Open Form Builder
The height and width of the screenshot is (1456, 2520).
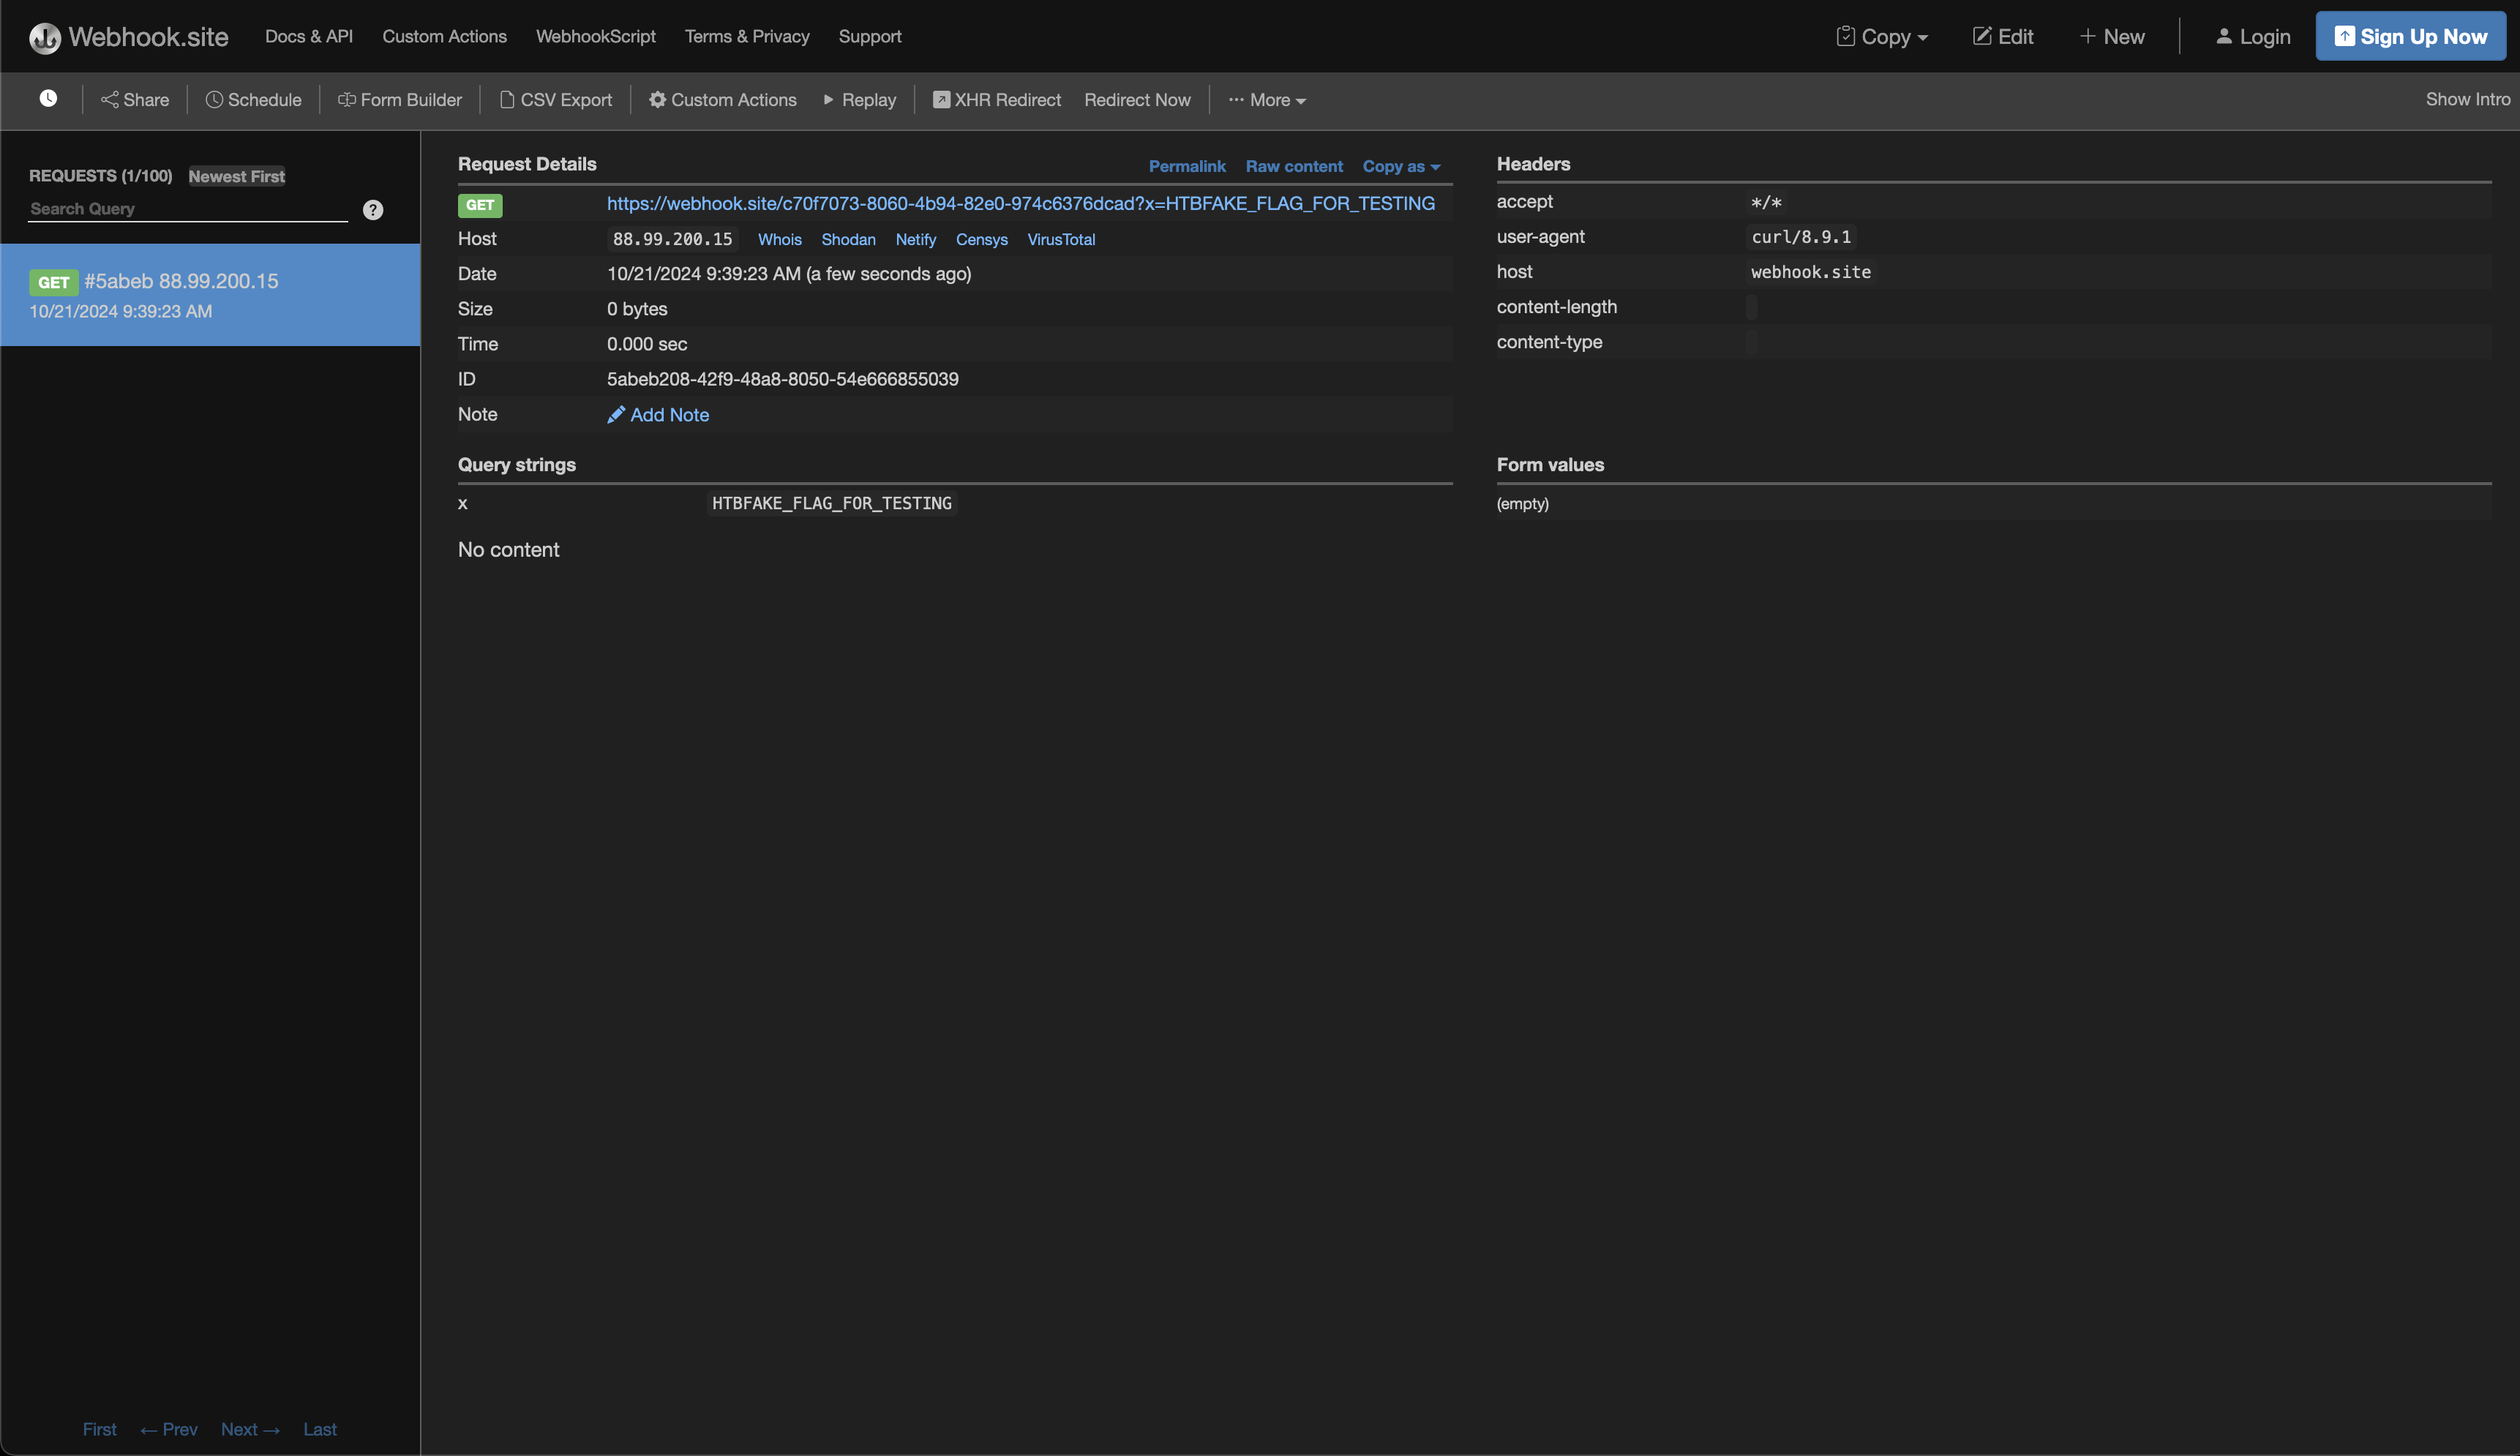pyautogui.click(x=400, y=100)
